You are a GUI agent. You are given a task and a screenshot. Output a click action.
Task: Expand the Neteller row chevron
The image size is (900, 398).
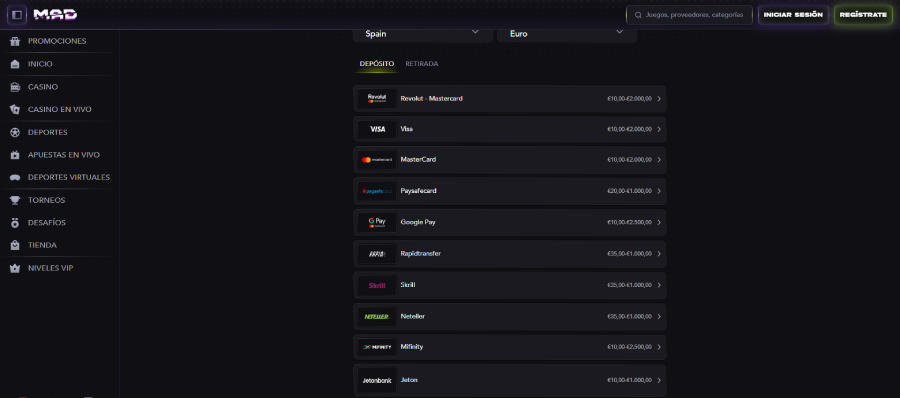[x=659, y=316]
